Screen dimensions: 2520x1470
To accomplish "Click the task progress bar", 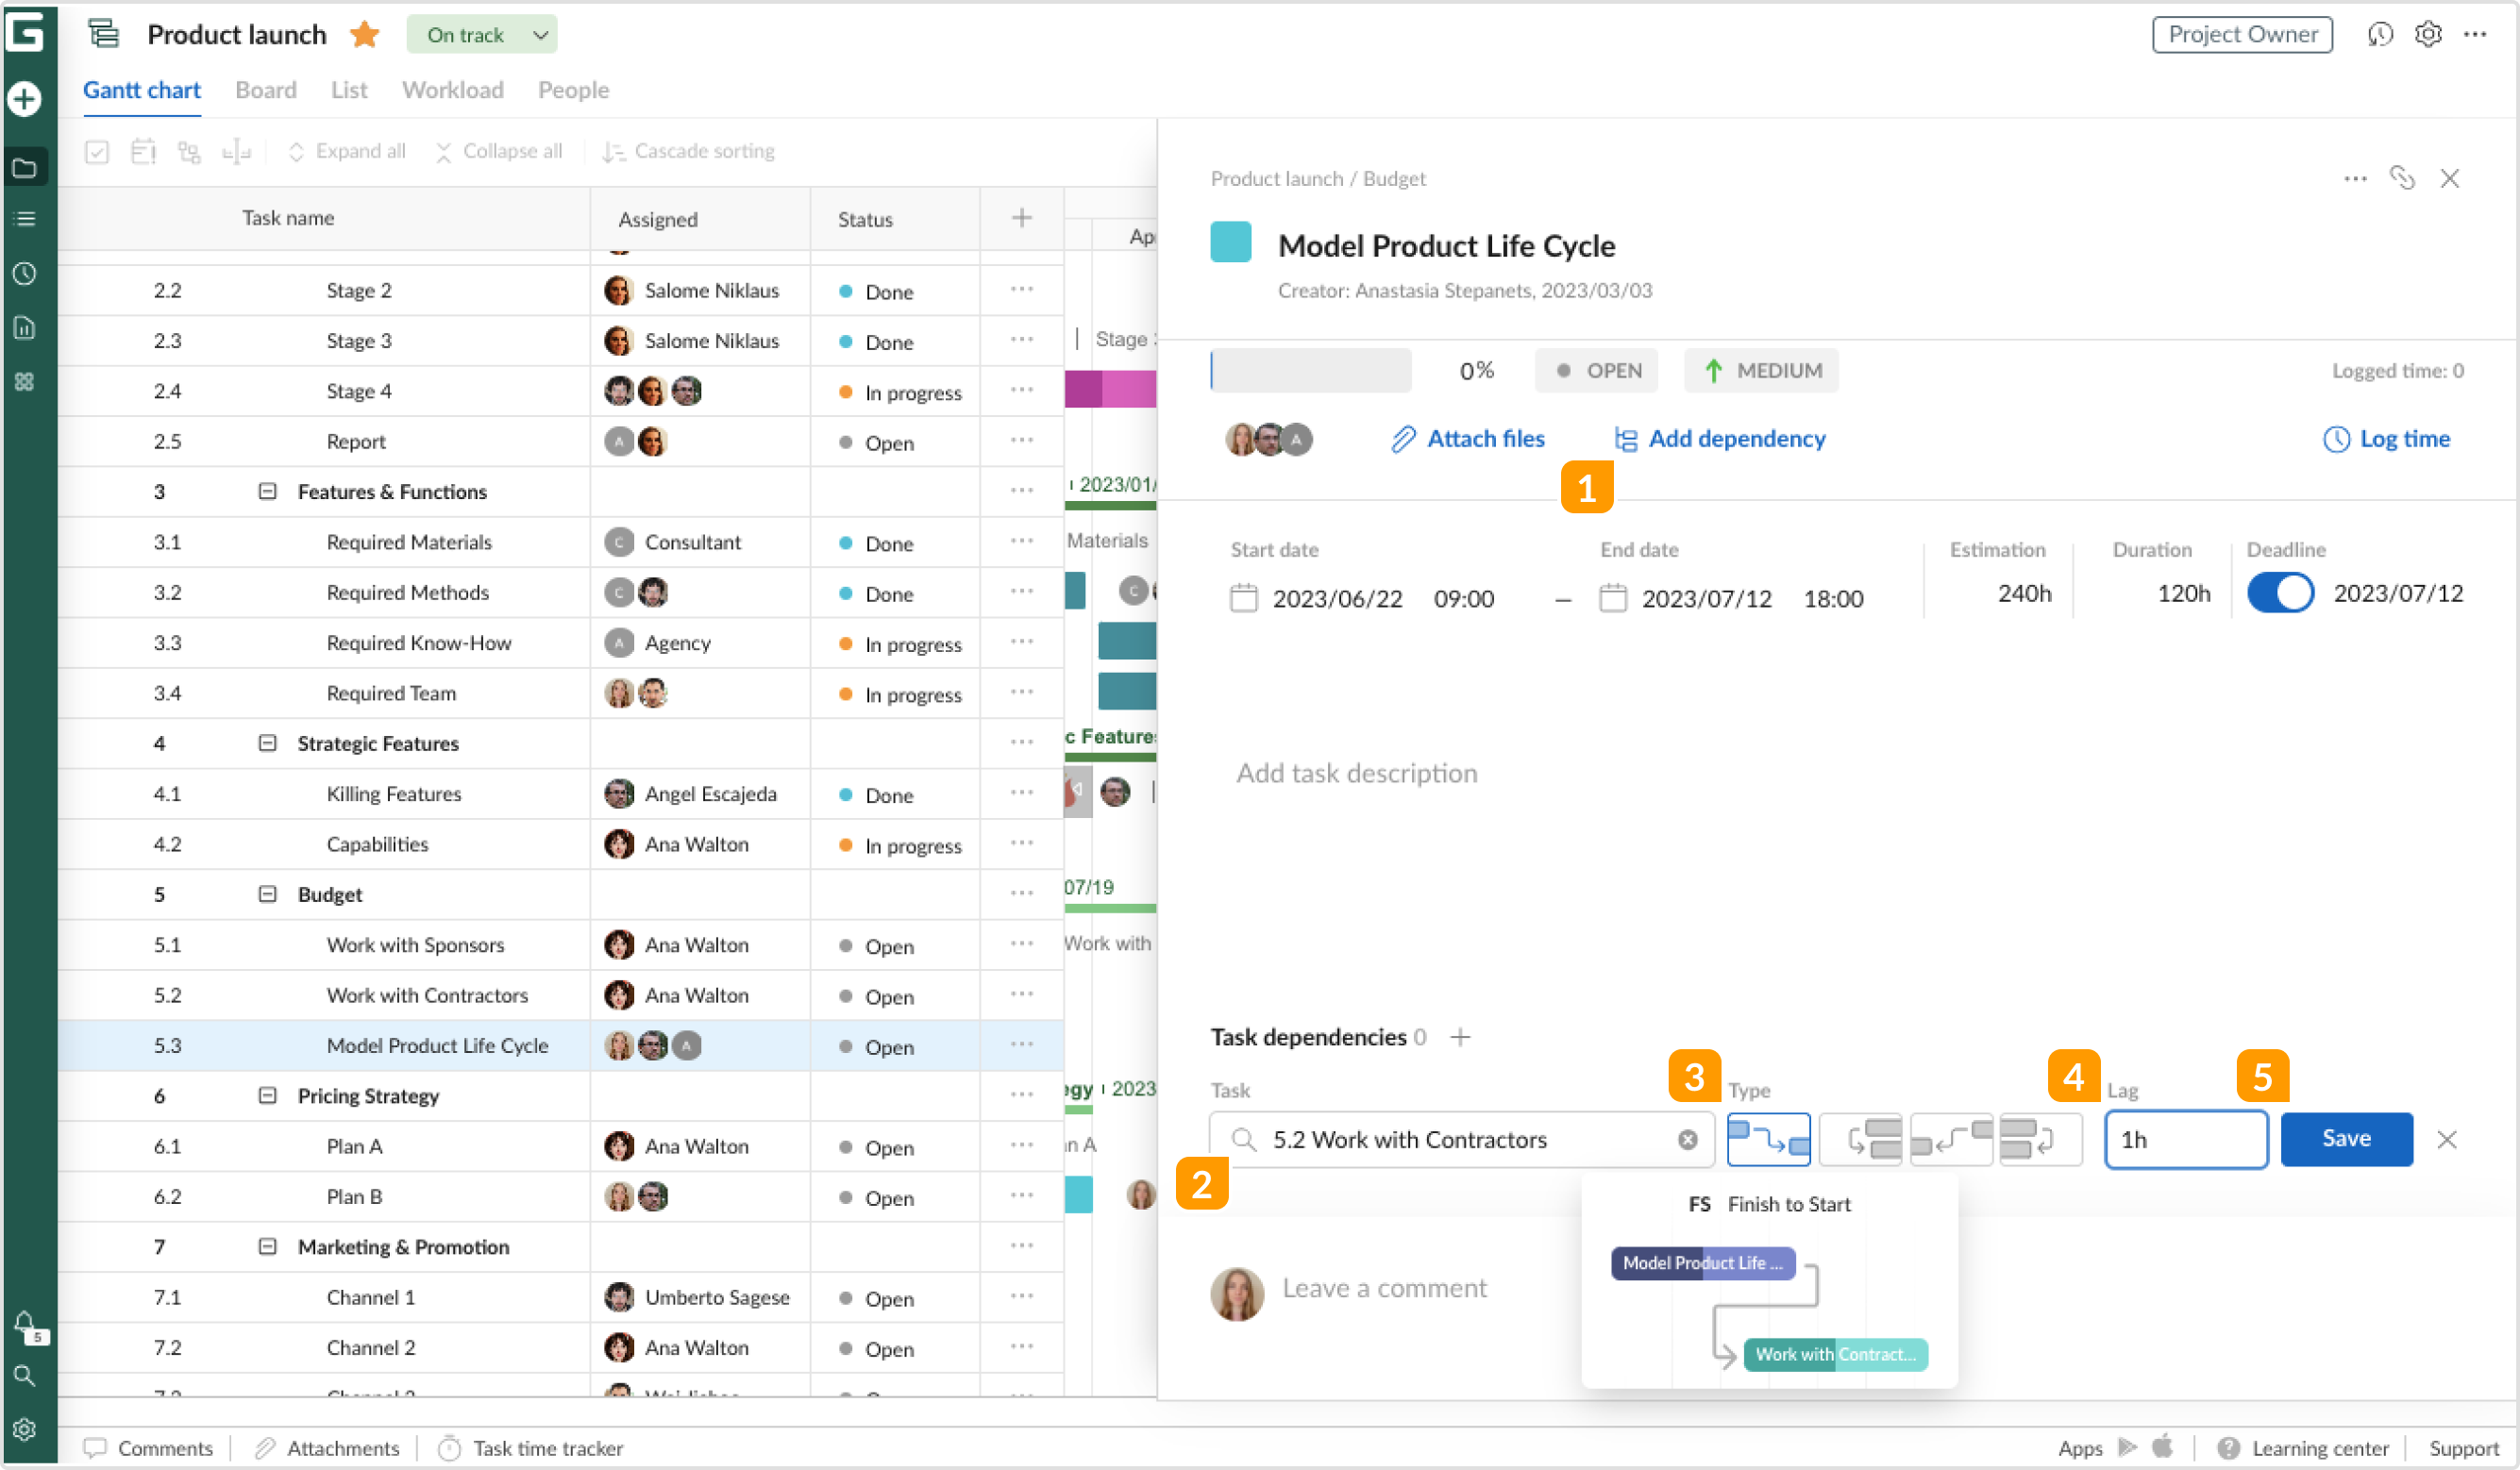I will coord(1310,371).
